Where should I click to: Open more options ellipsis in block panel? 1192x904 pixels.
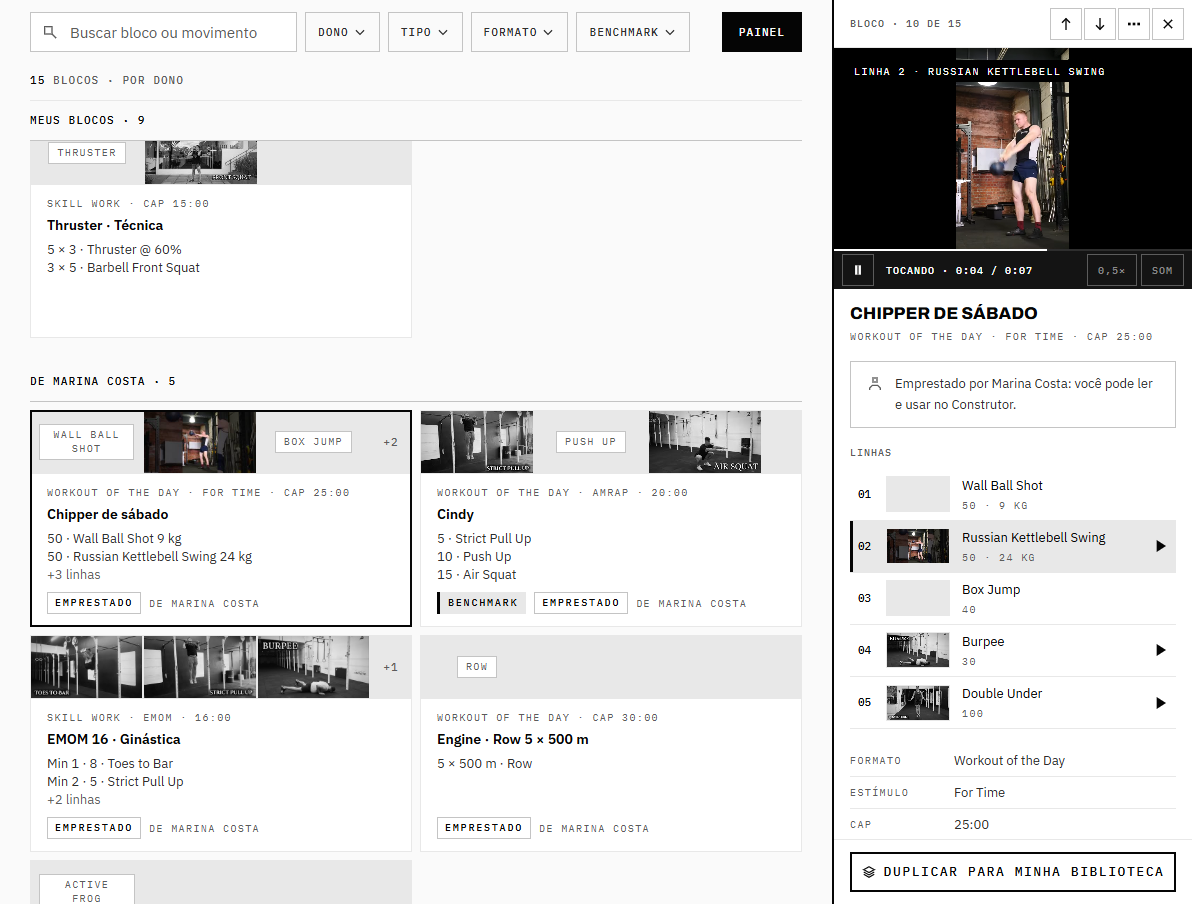[1133, 24]
